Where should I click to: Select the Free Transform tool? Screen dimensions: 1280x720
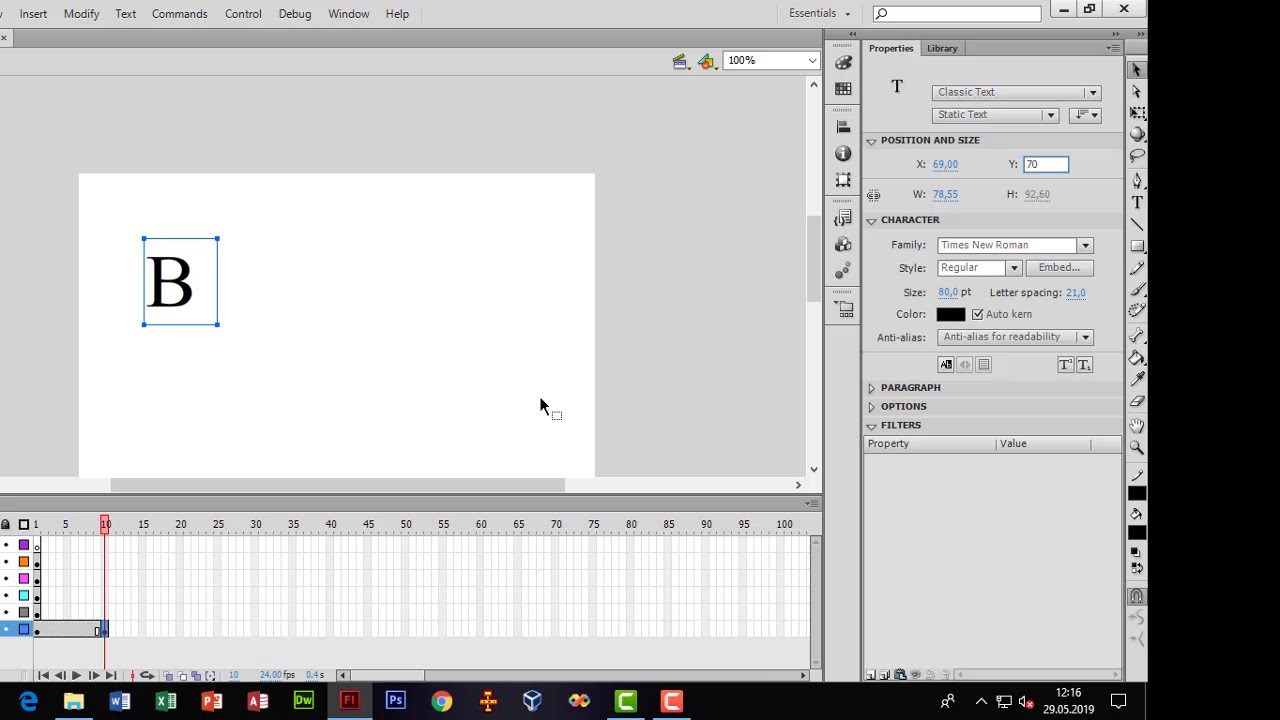[x=1137, y=113]
